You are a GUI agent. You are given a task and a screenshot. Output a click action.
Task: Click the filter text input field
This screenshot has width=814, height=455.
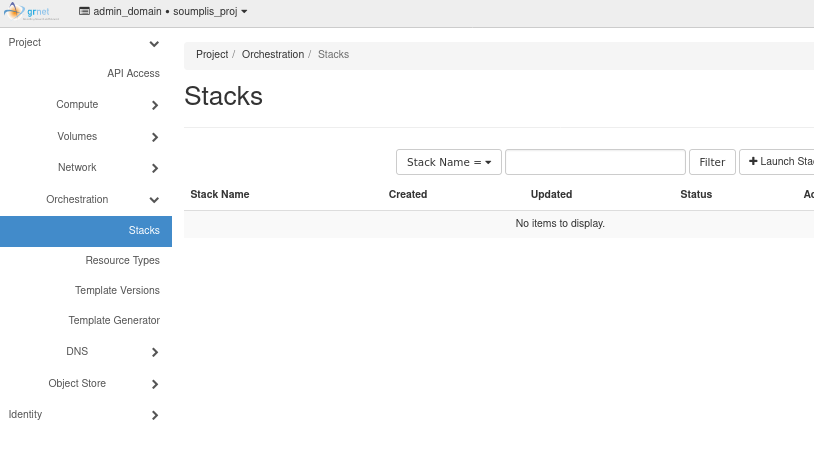coord(595,162)
